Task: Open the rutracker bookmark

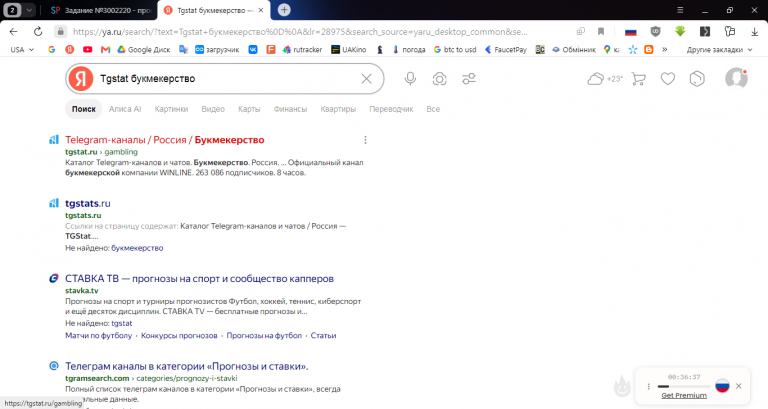Action: [302, 49]
